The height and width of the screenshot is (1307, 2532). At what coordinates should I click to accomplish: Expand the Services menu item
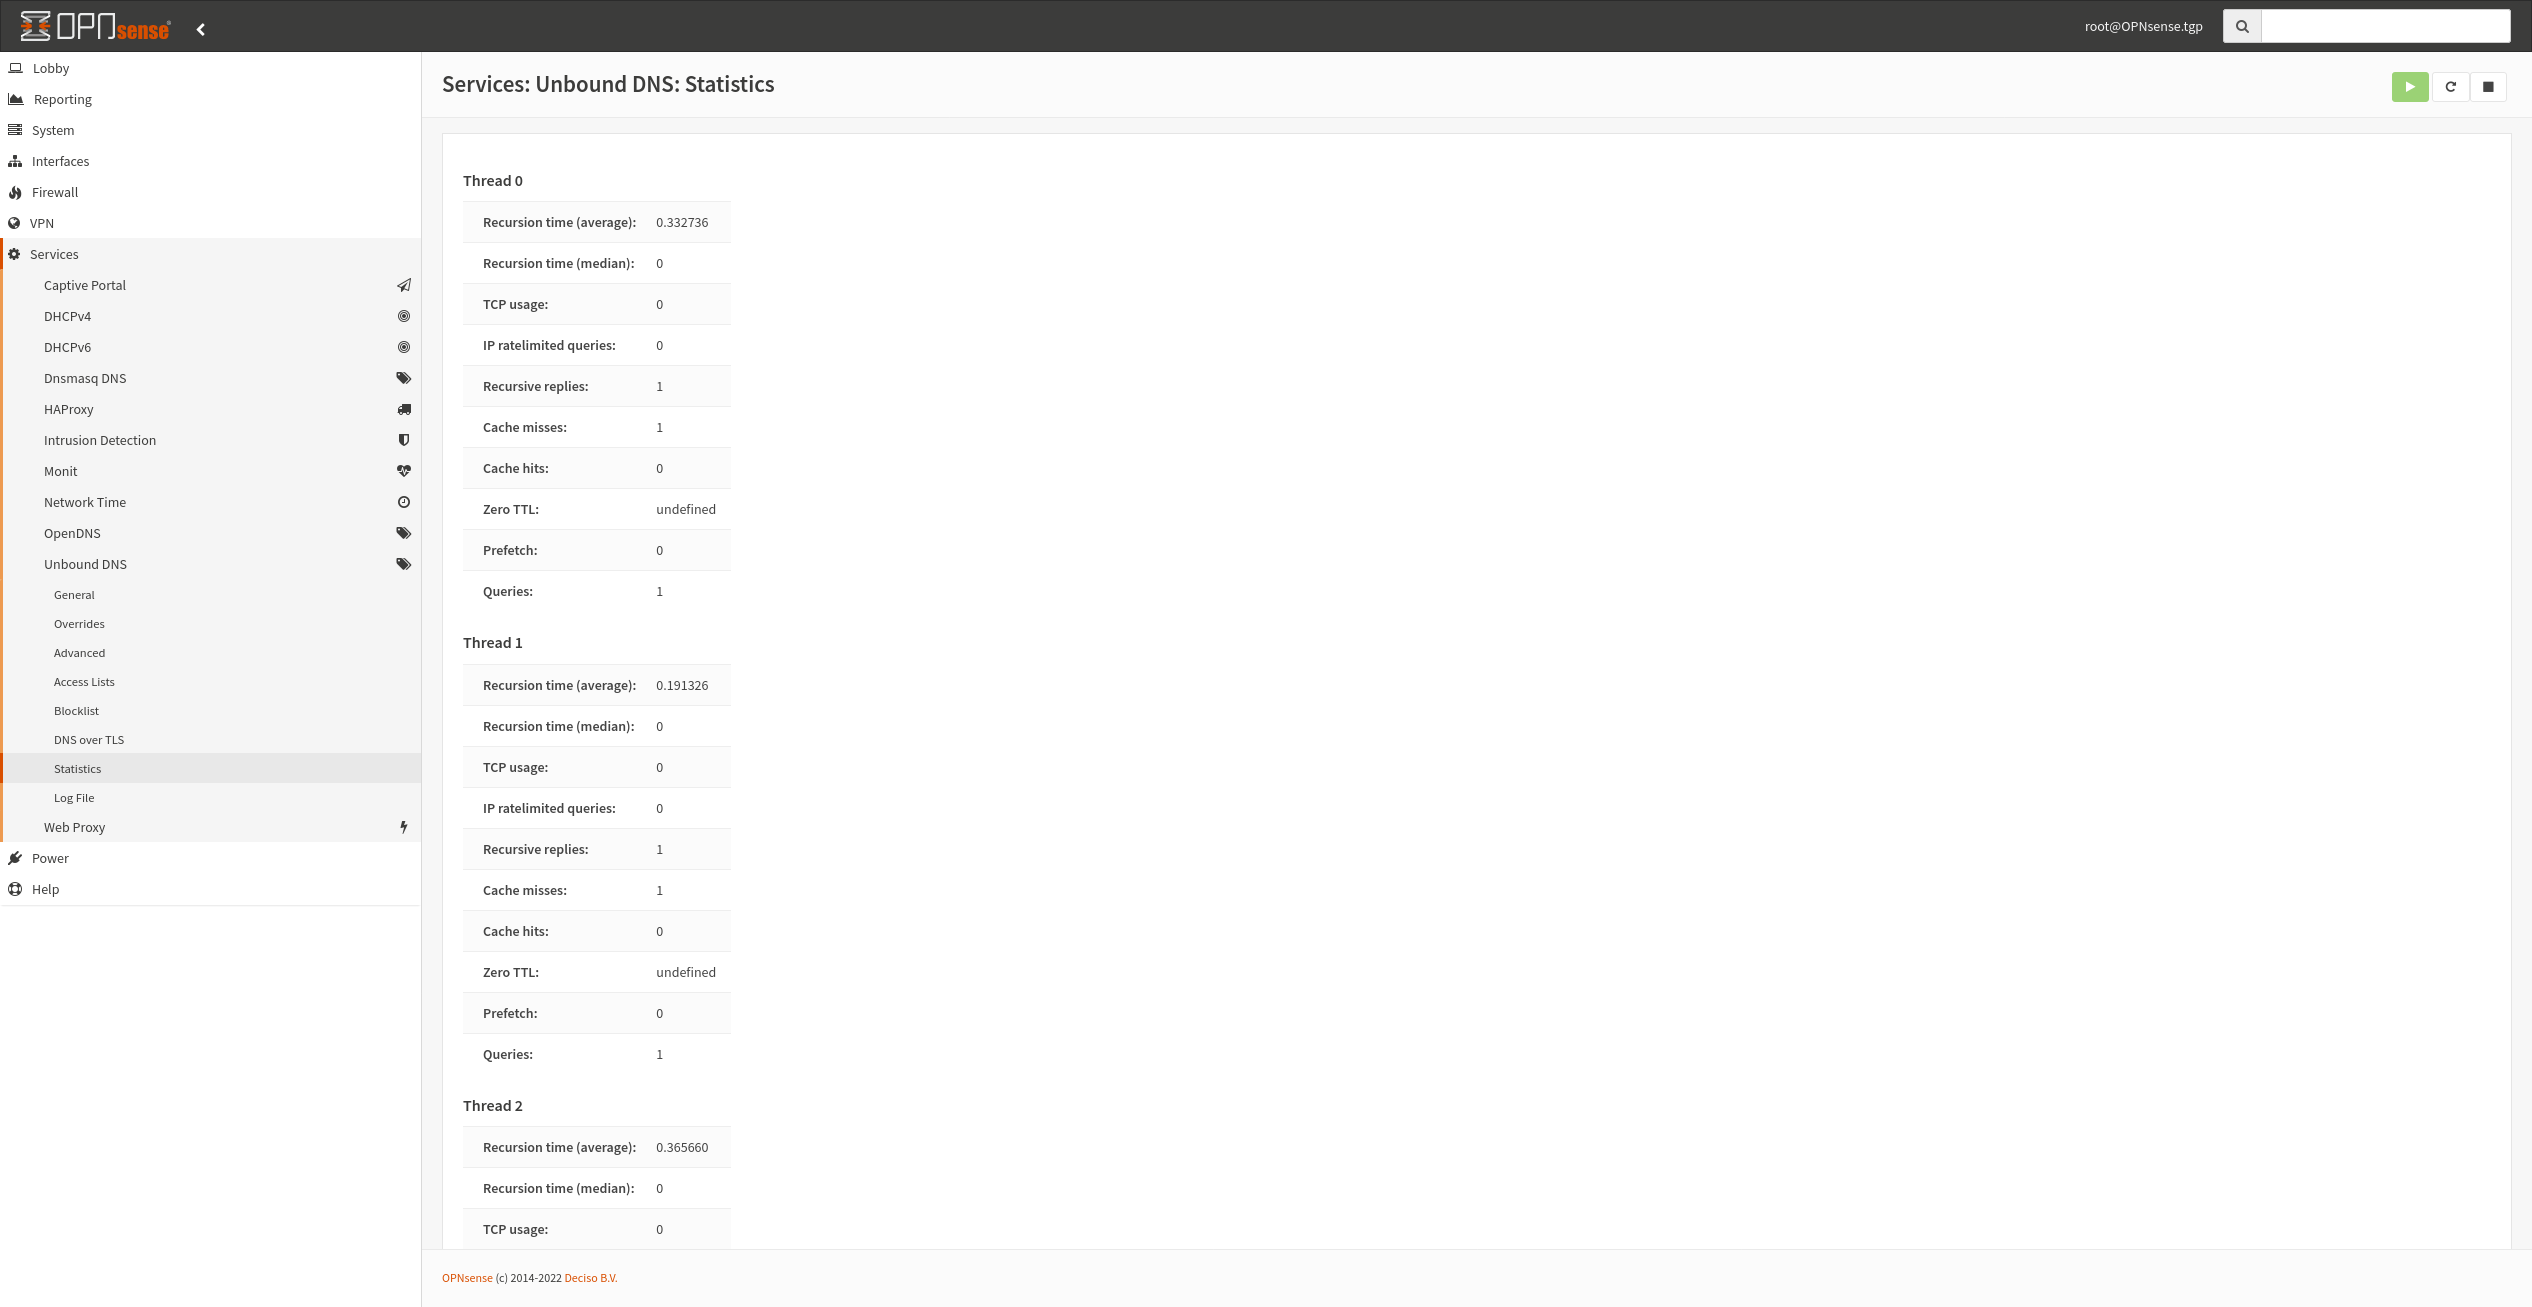pos(53,253)
